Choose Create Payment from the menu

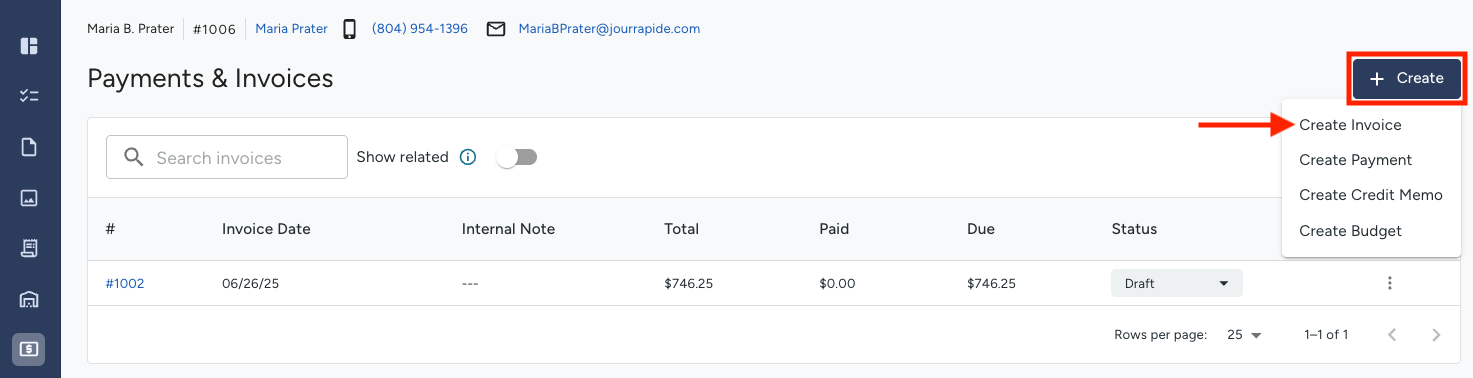coord(1355,160)
